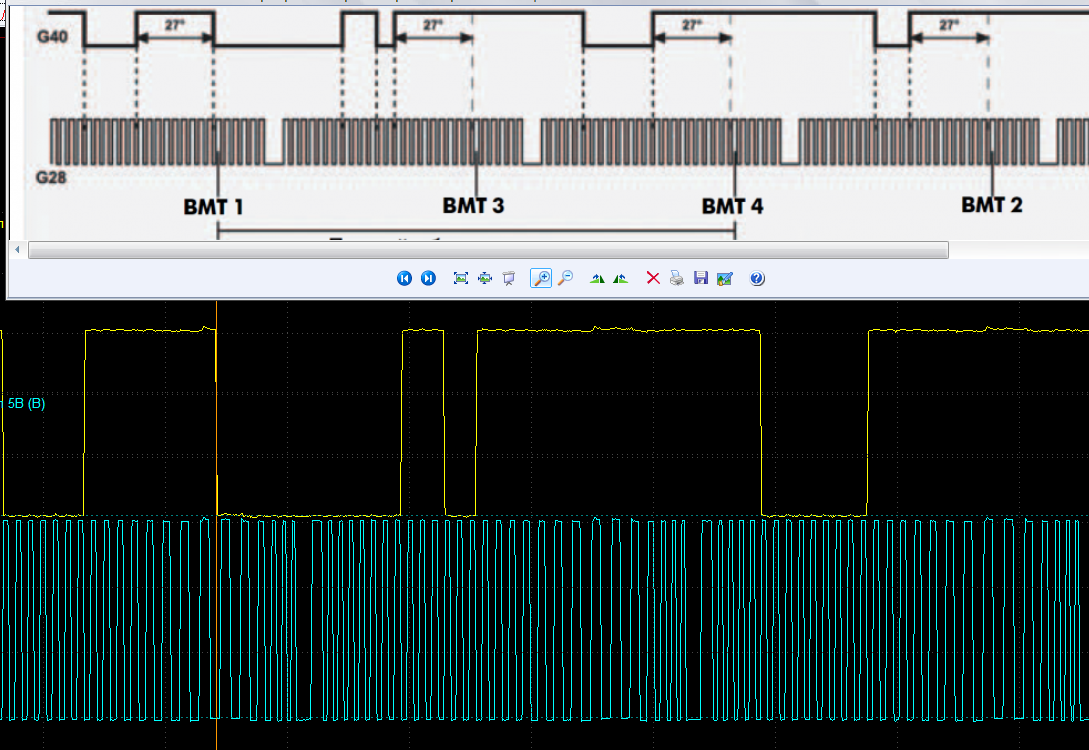Select the zoom out magnifier
The image size is (1089, 750).
(566, 278)
